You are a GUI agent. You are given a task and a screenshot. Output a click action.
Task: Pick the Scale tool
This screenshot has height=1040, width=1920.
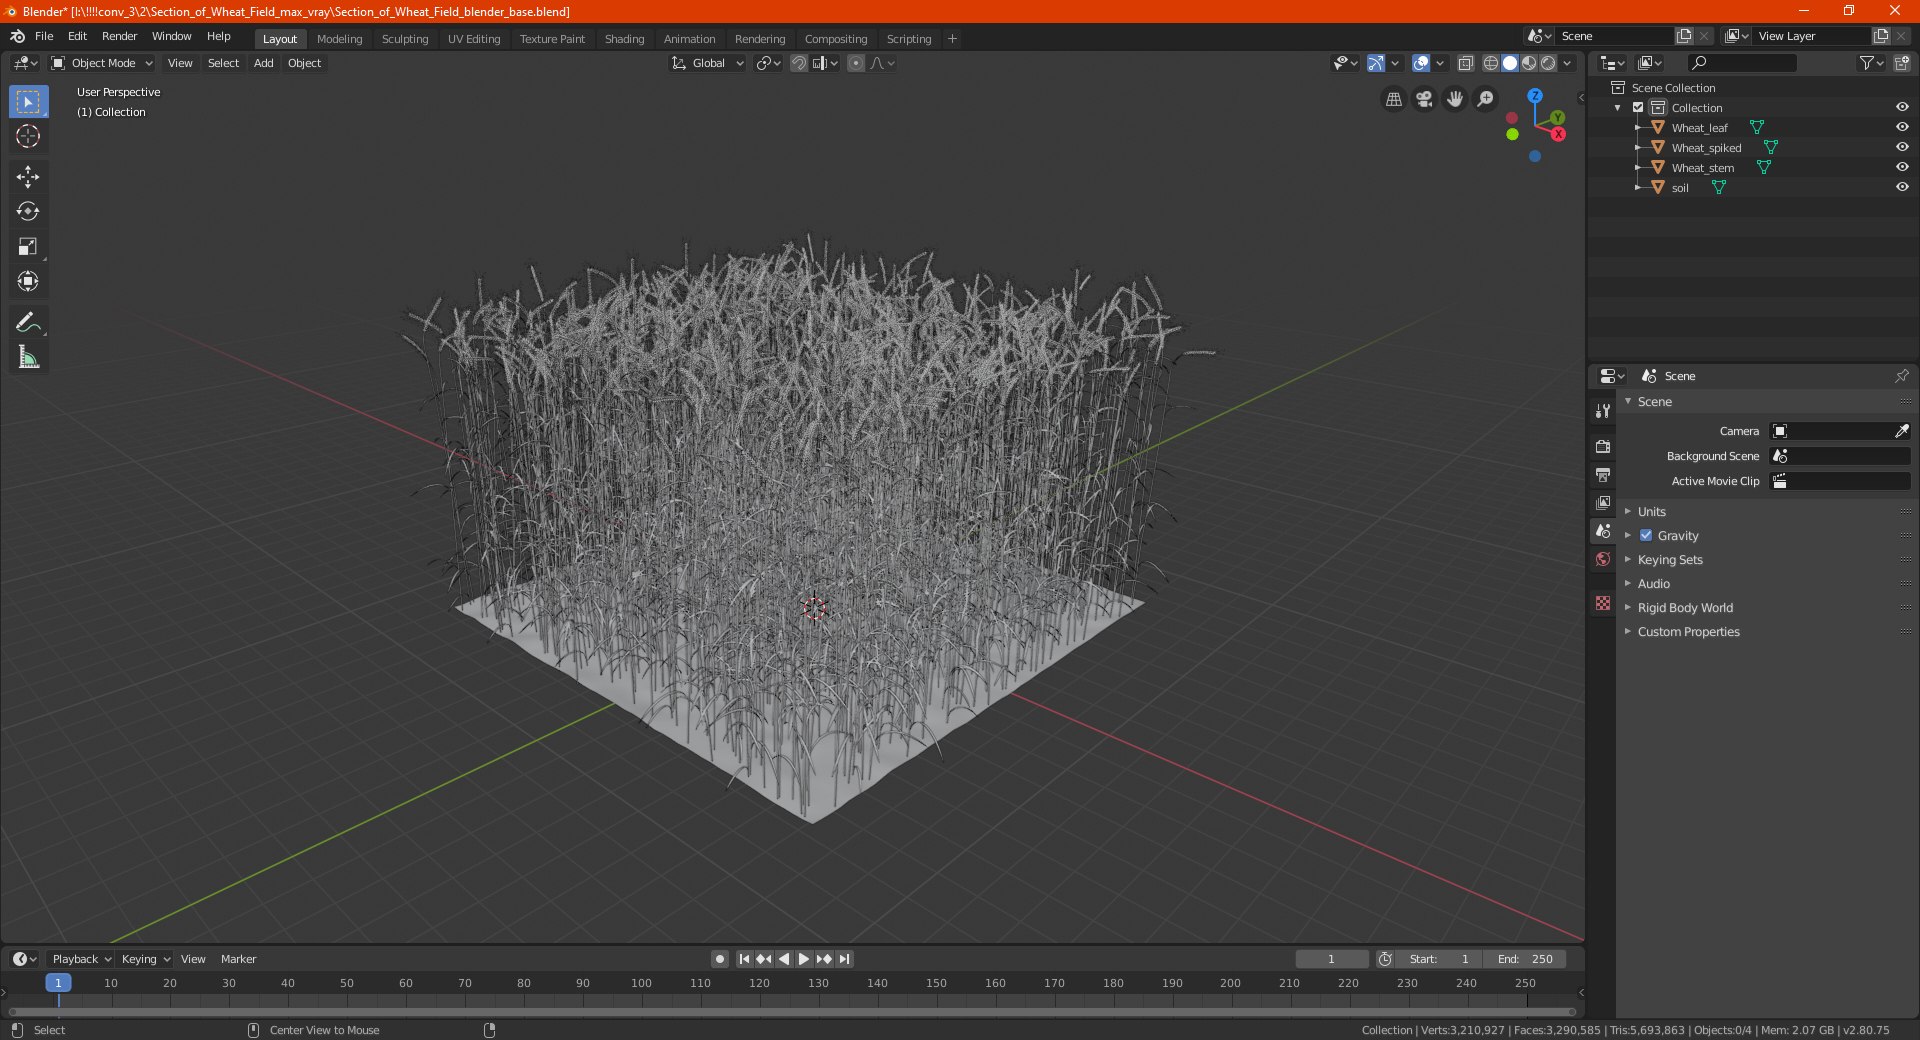click(28, 247)
